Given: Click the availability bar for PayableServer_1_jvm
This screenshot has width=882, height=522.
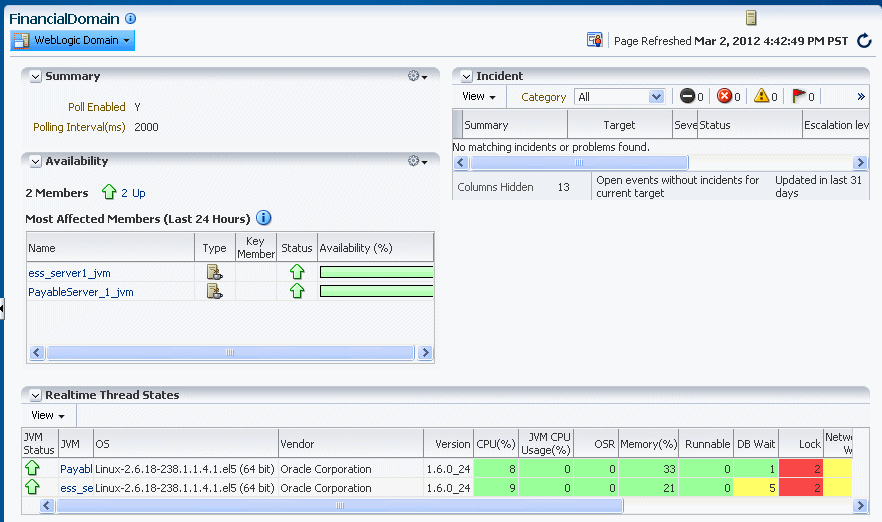Looking at the screenshot, I should (x=376, y=291).
